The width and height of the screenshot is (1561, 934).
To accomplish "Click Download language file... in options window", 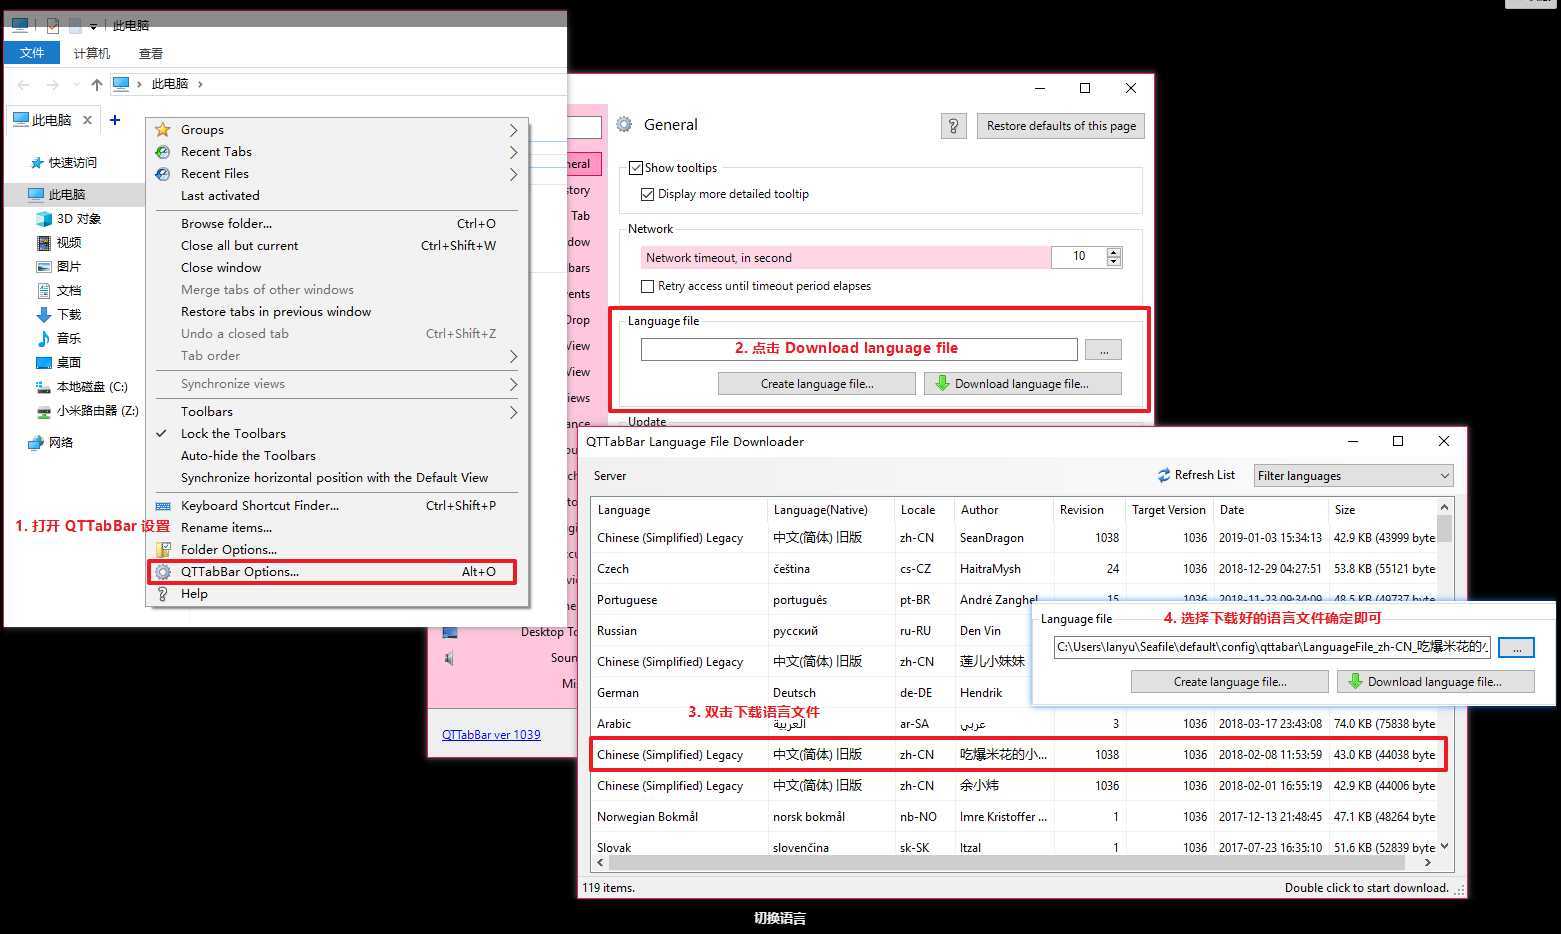I will tap(1022, 384).
